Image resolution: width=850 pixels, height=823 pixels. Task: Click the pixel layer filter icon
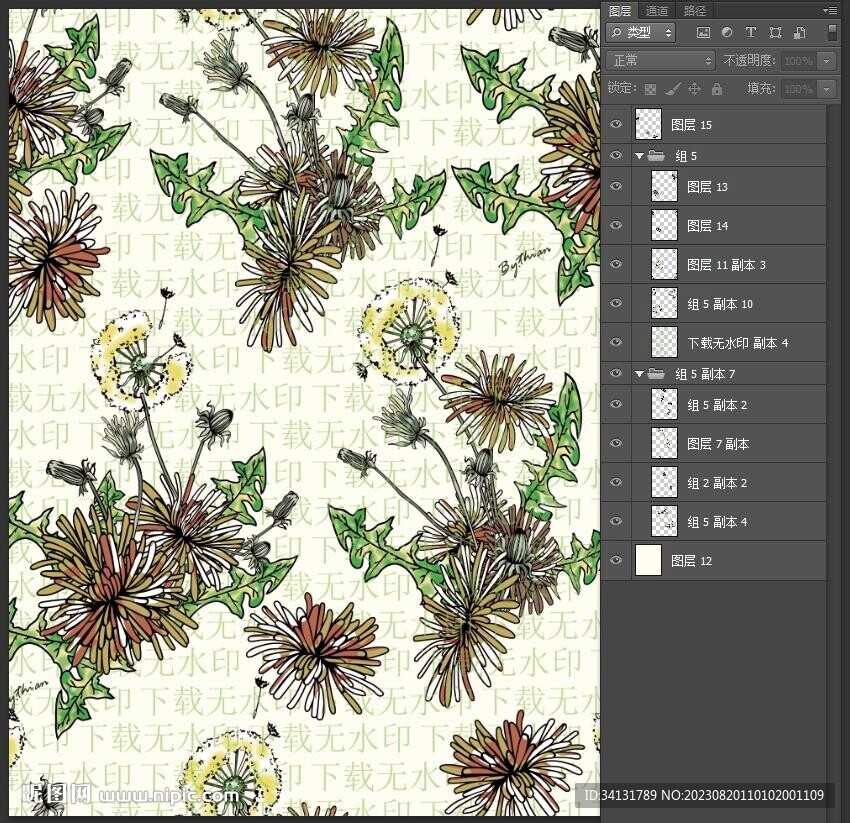click(x=702, y=33)
